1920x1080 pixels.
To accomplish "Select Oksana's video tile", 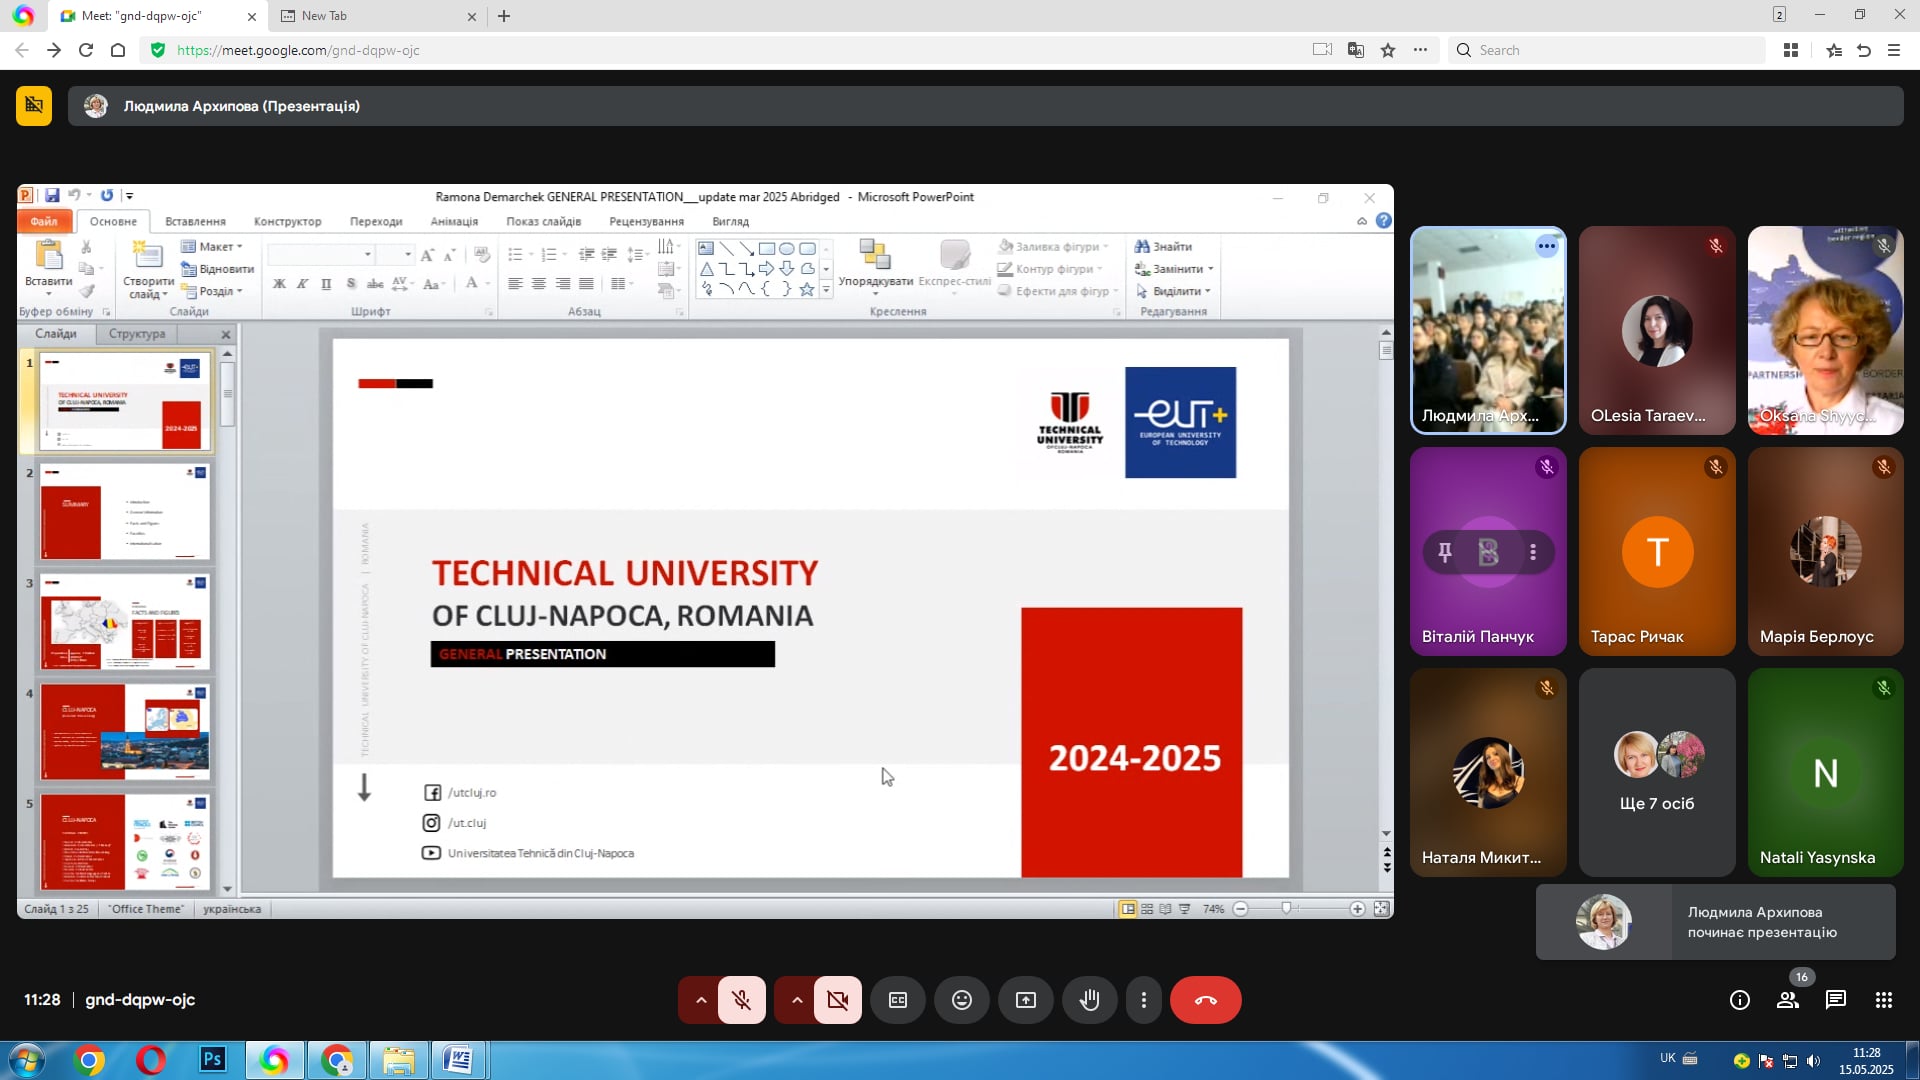I will pos(1826,331).
